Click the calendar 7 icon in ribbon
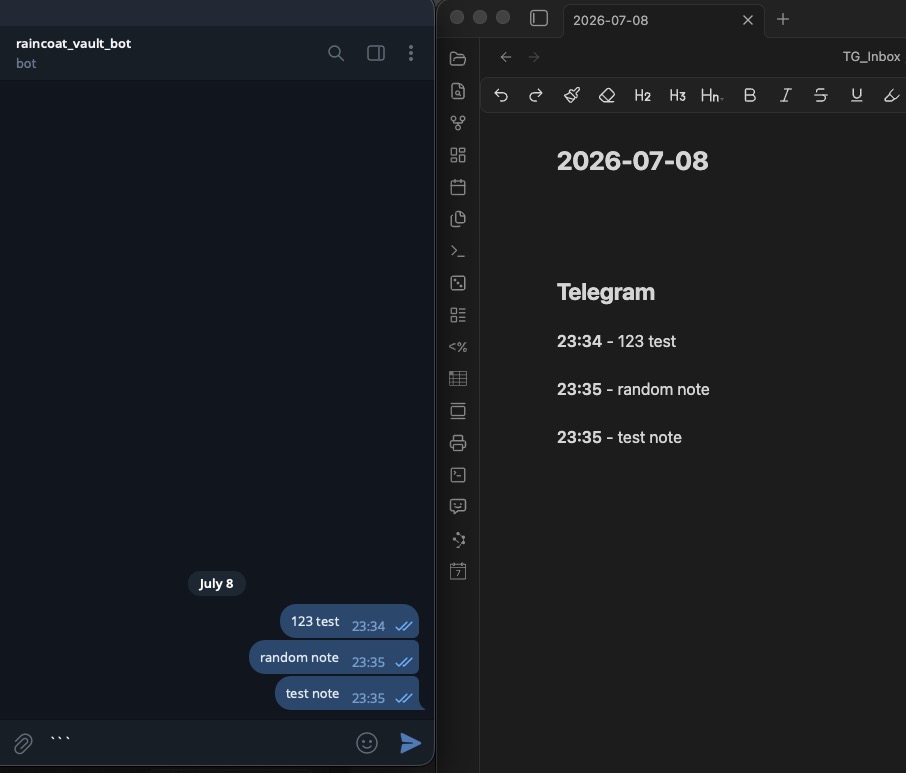The width and height of the screenshot is (906, 773). [458, 571]
